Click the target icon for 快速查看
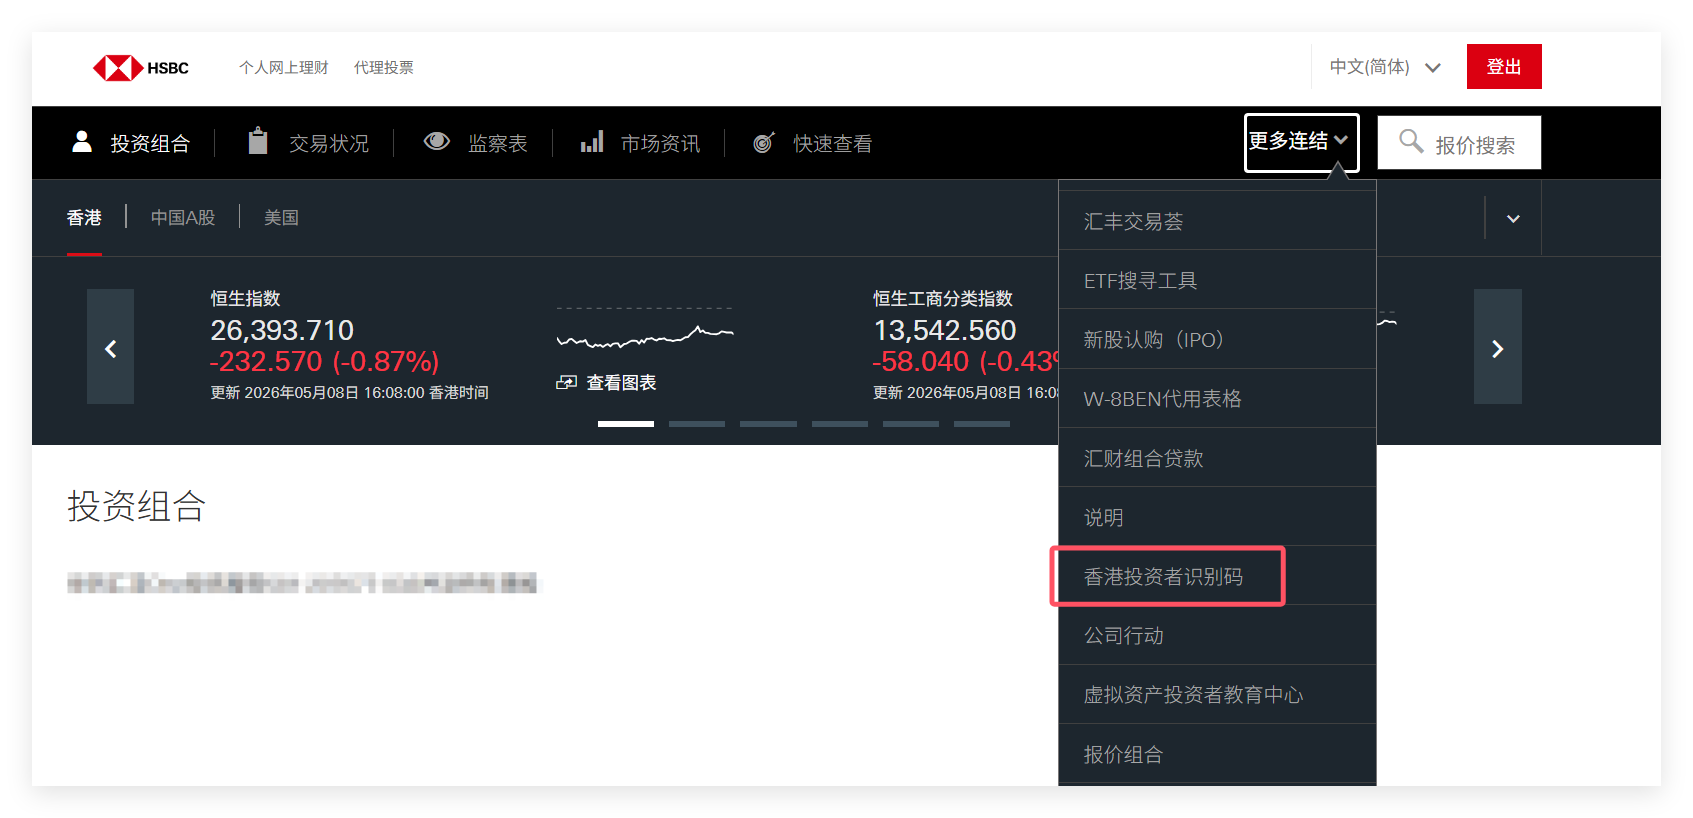1693x818 pixels. [764, 142]
